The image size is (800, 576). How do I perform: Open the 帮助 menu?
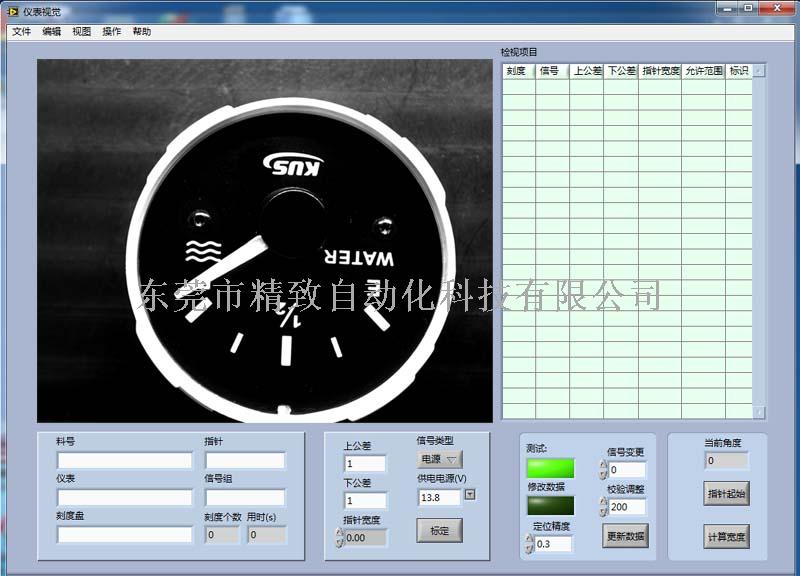point(142,32)
